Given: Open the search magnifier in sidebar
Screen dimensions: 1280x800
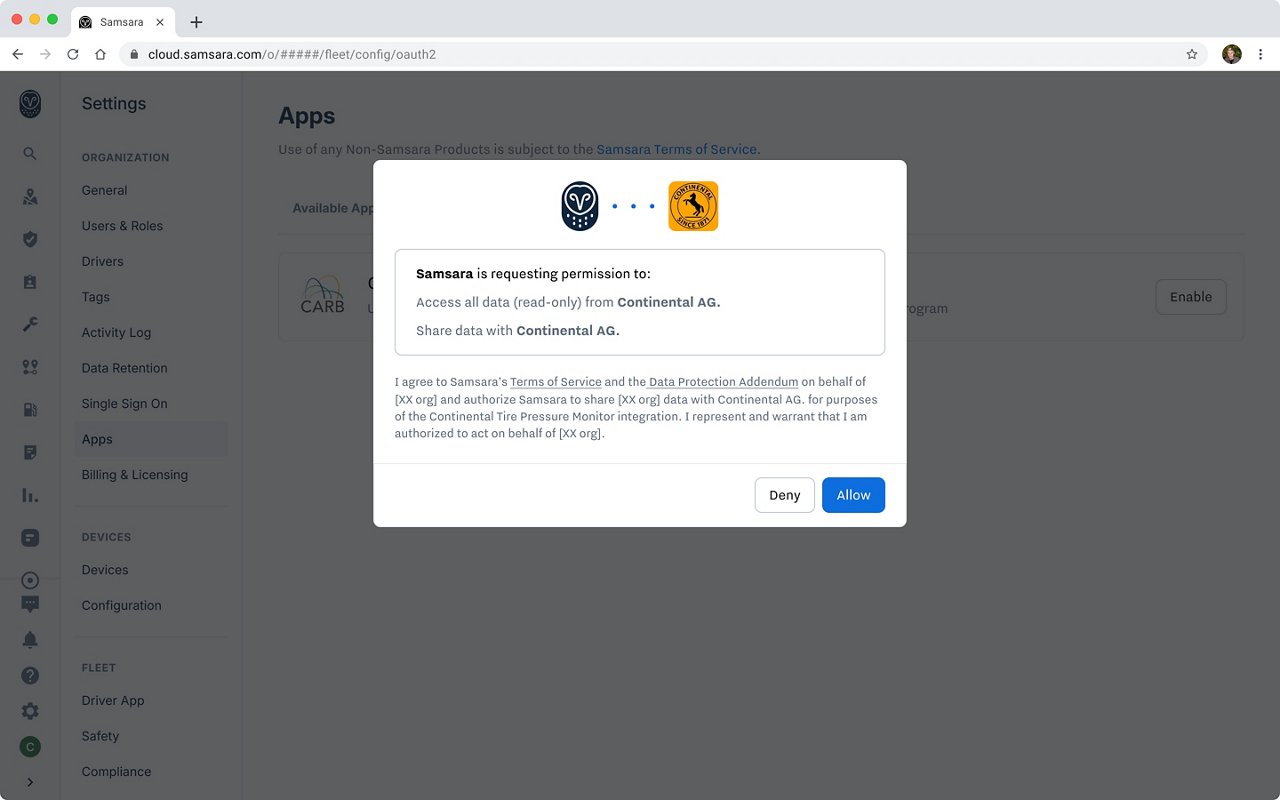Looking at the screenshot, I should (x=30, y=154).
